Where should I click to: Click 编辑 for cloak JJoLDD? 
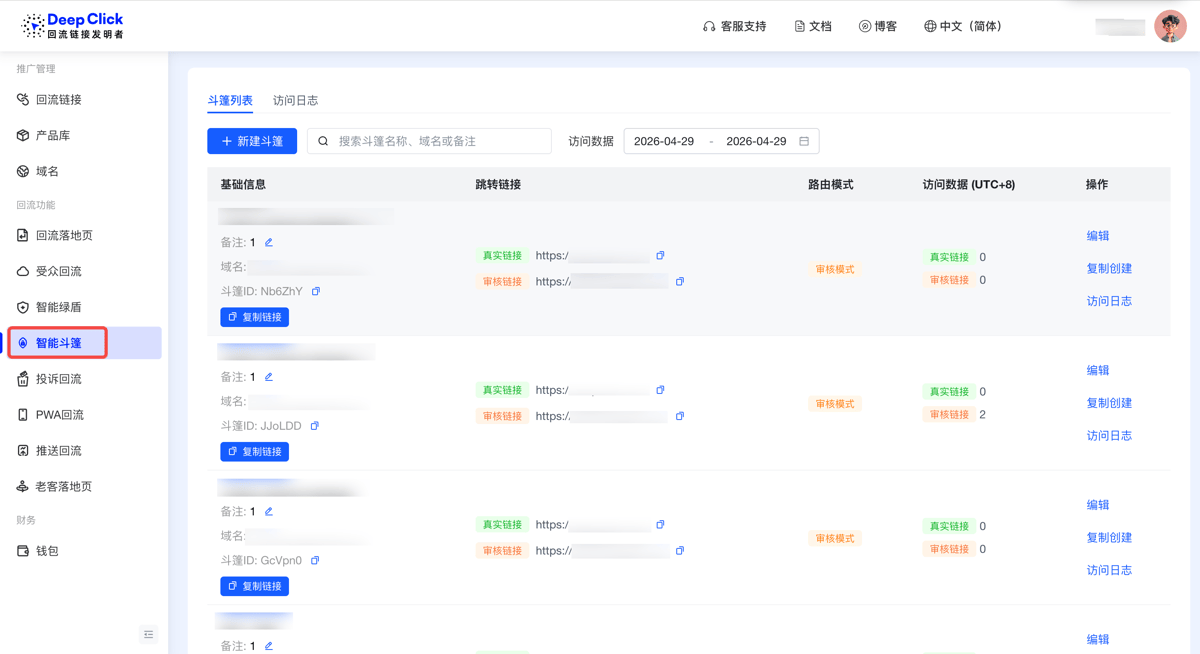pos(1098,370)
